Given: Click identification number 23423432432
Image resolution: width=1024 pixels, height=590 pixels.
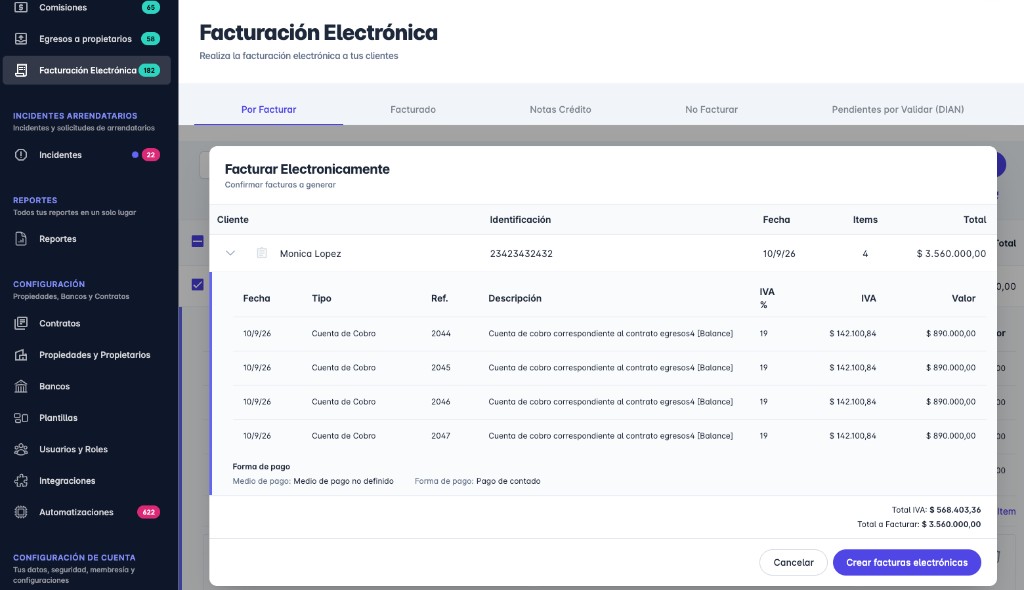Looking at the screenshot, I should (521, 254).
